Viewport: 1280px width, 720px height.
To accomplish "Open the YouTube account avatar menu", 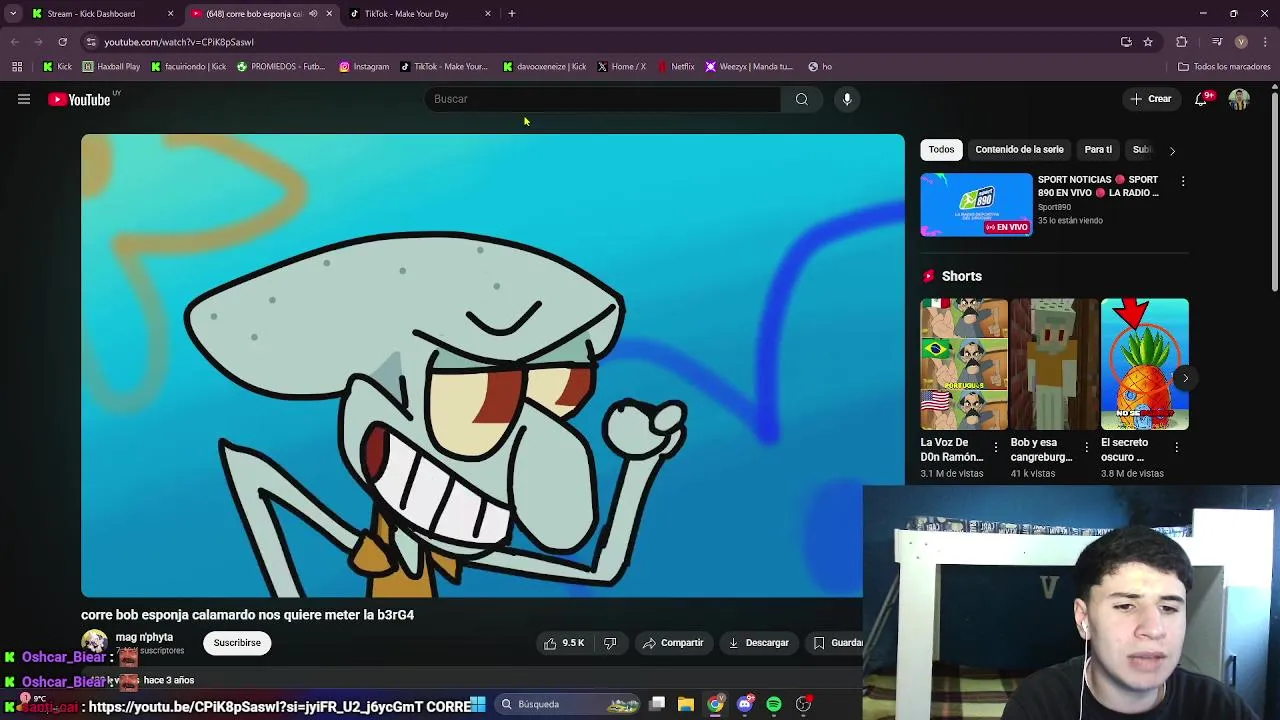I will [x=1239, y=99].
